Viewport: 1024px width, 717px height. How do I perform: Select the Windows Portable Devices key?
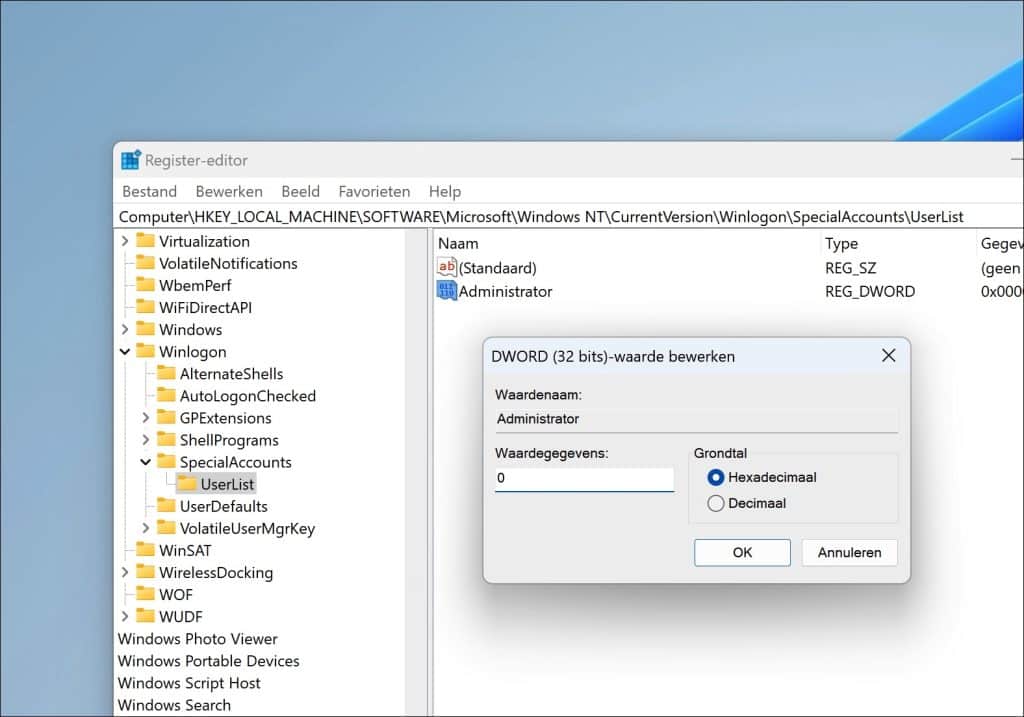[208, 661]
